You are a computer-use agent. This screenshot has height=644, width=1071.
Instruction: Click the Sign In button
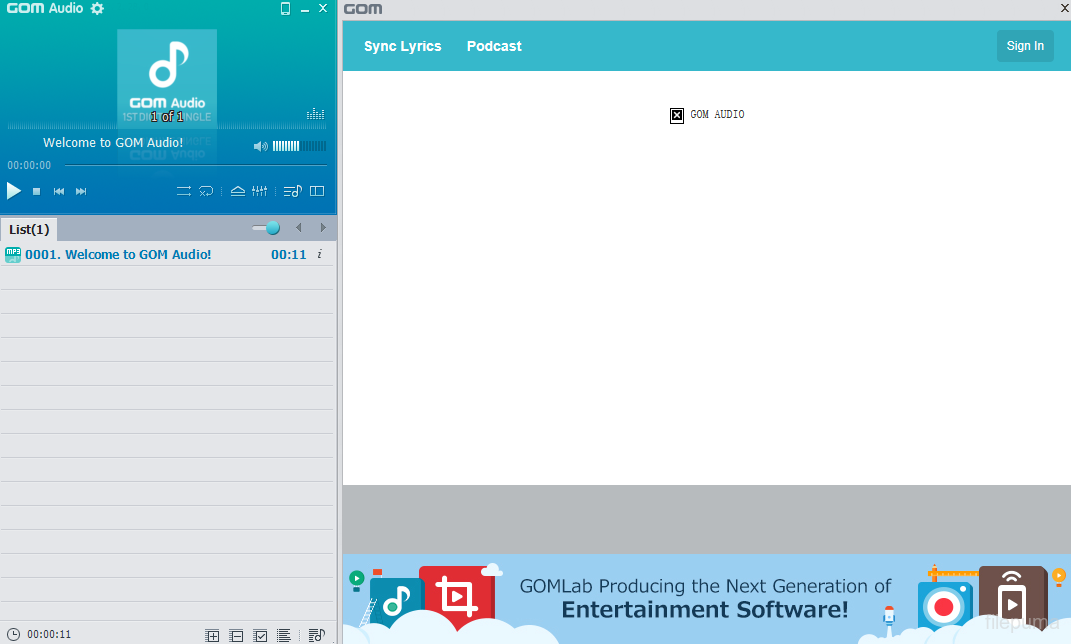point(1025,46)
